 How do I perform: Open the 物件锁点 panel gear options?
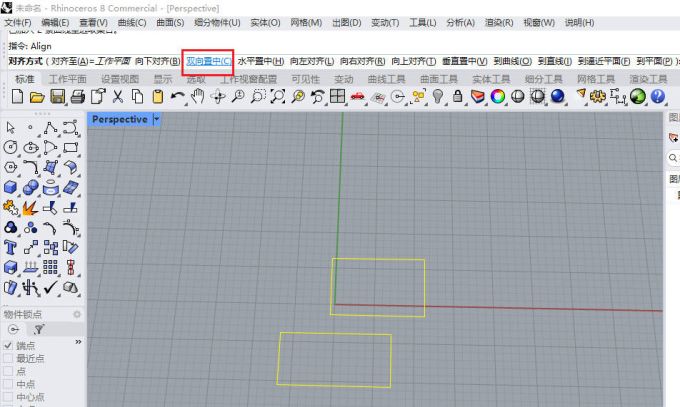tap(77, 314)
